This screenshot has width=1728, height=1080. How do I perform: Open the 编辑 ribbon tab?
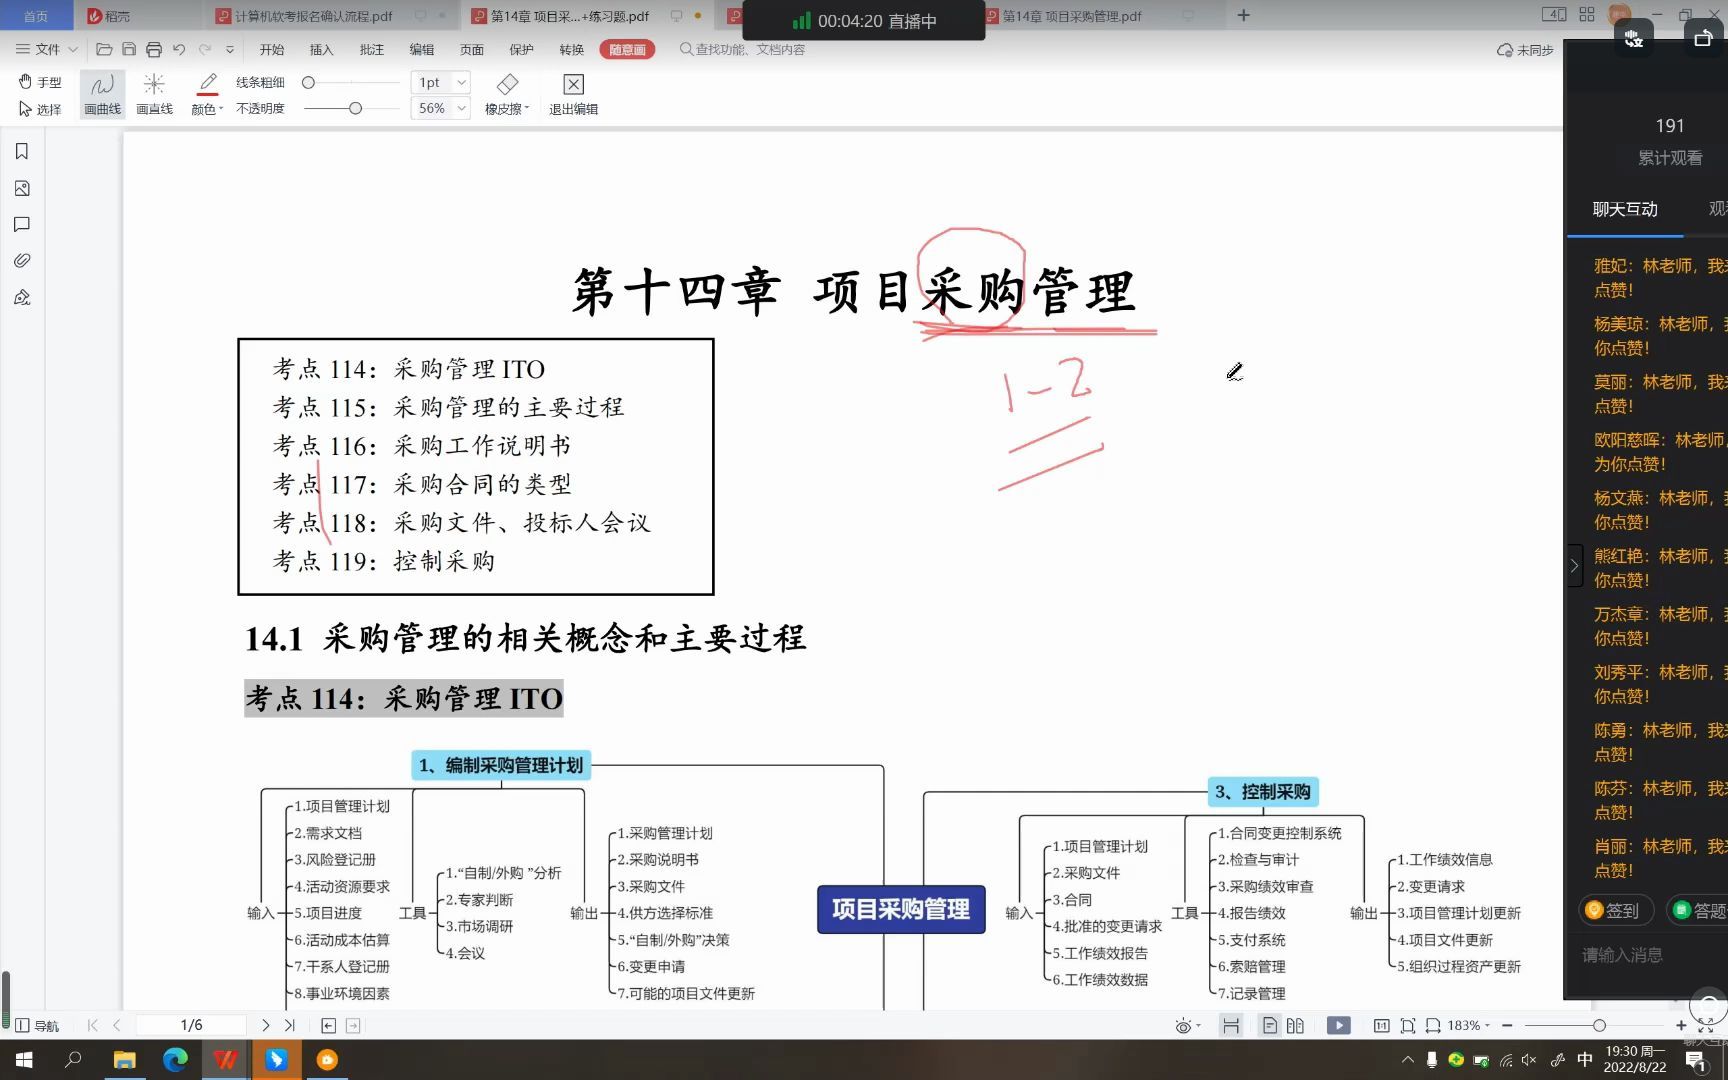[422, 49]
